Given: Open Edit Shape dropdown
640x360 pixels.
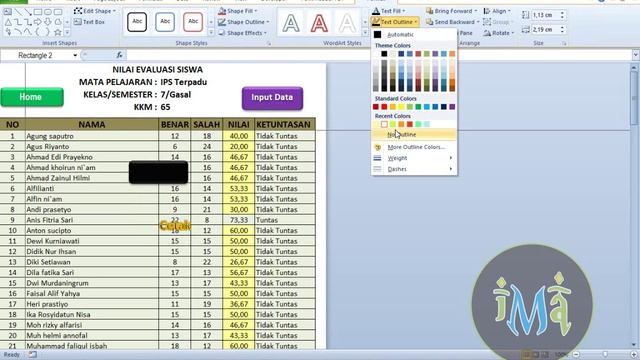Looking at the screenshot, I should (95, 11).
